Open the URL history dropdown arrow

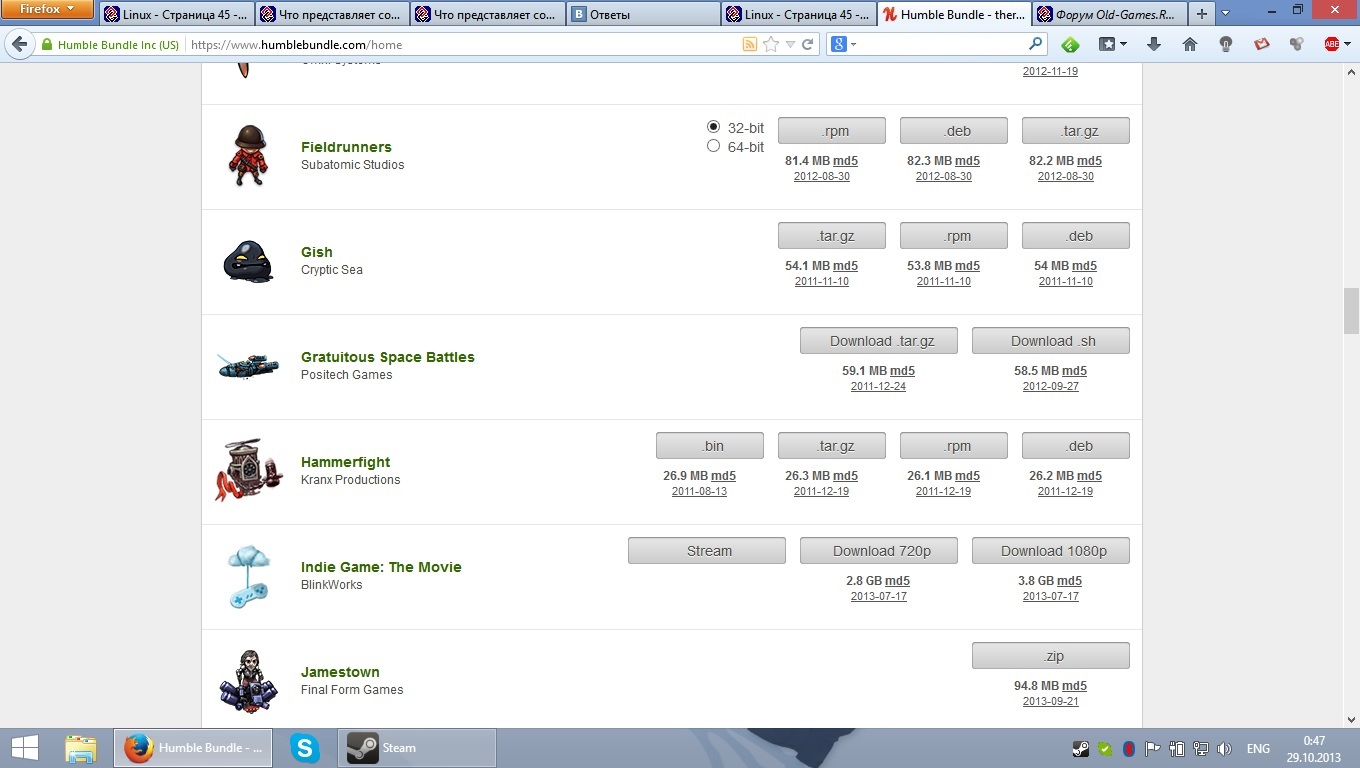tap(790, 44)
